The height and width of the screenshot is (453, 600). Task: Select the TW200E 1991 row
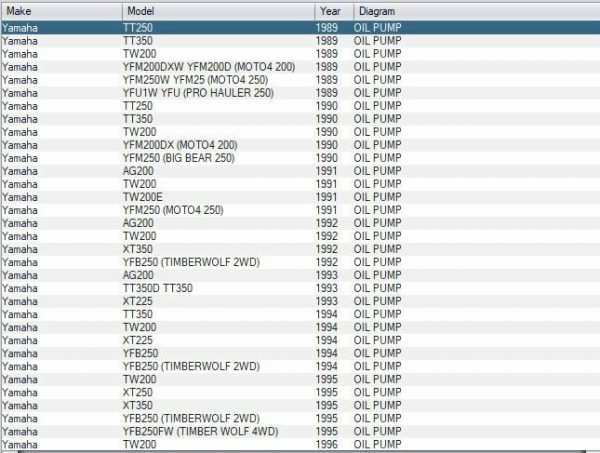[x=300, y=197]
